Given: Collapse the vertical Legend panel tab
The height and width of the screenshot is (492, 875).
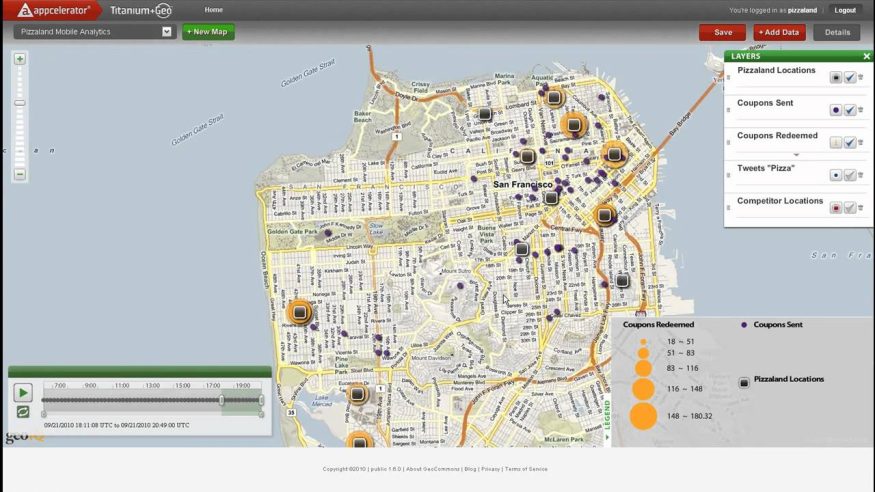Looking at the screenshot, I should coord(606,420).
